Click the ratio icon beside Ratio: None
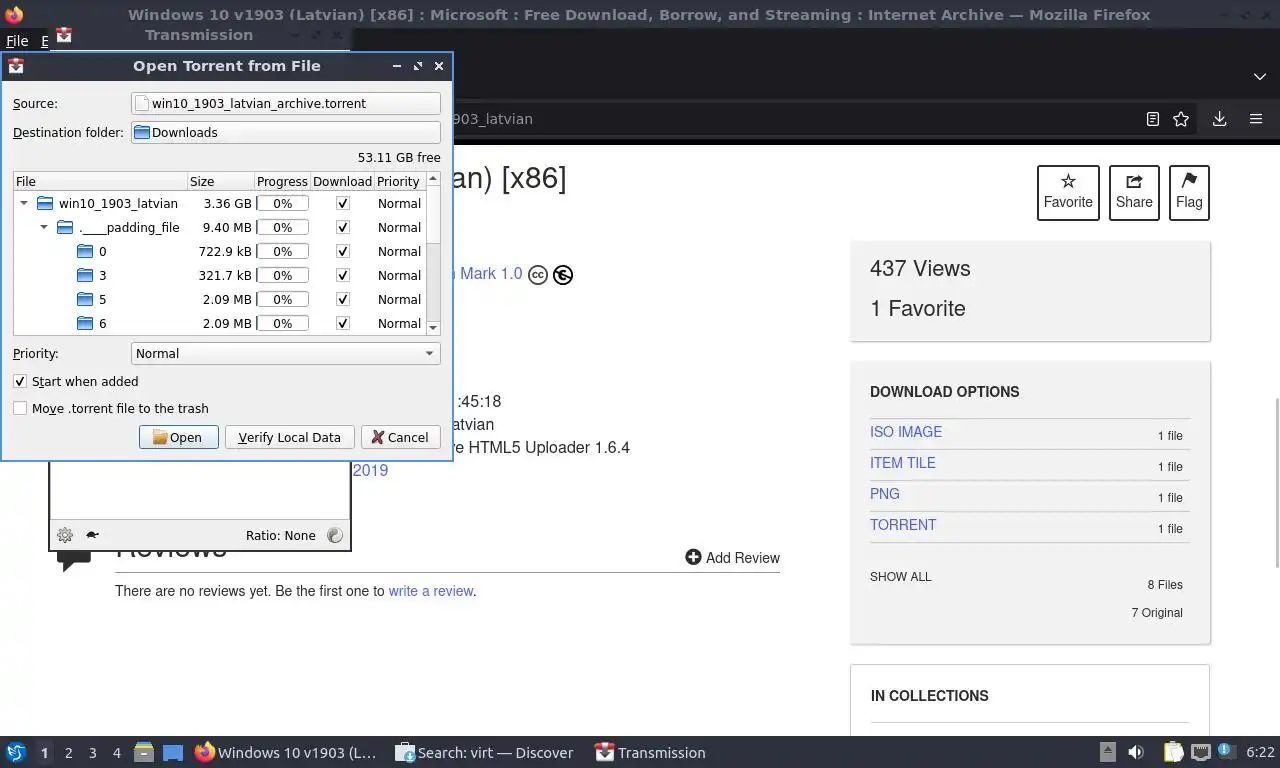This screenshot has height=768, width=1280. 335,535
